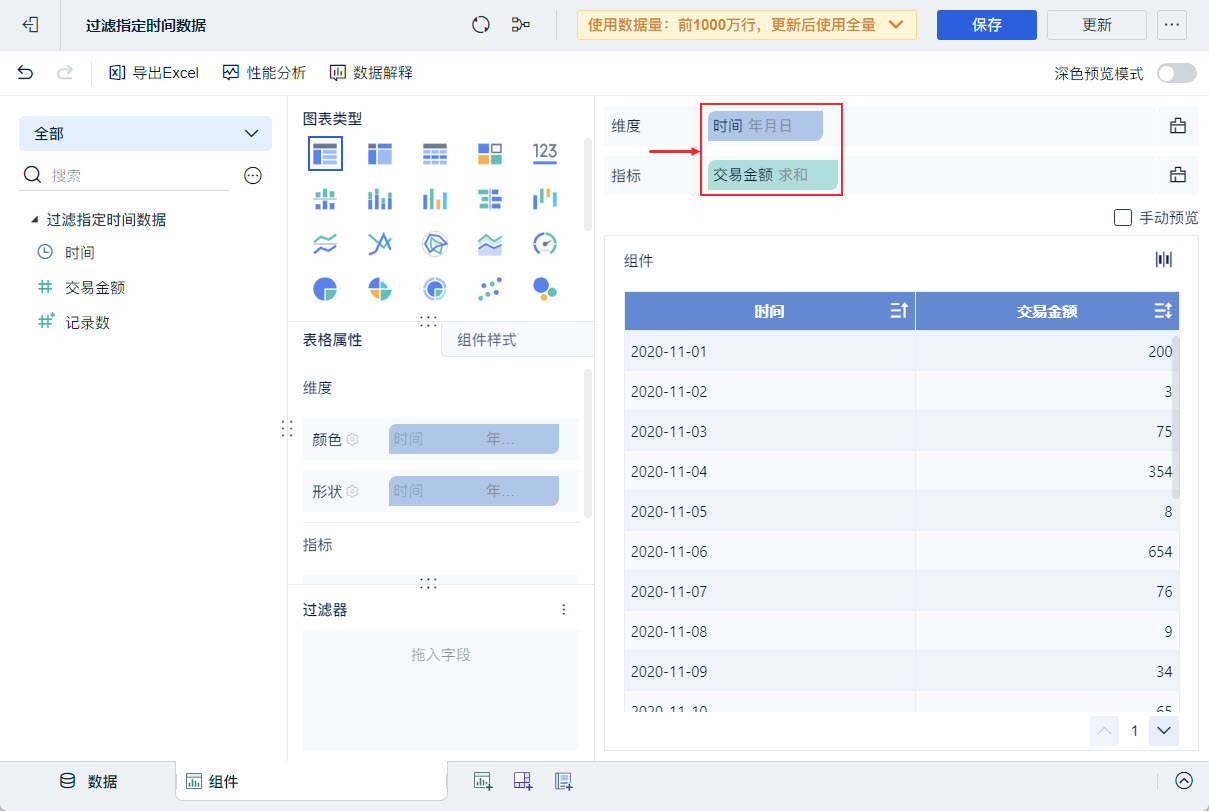The height and width of the screenshot is (811, 1209).
Task: Select the stacked column chart type
Action: click(380, 198)
